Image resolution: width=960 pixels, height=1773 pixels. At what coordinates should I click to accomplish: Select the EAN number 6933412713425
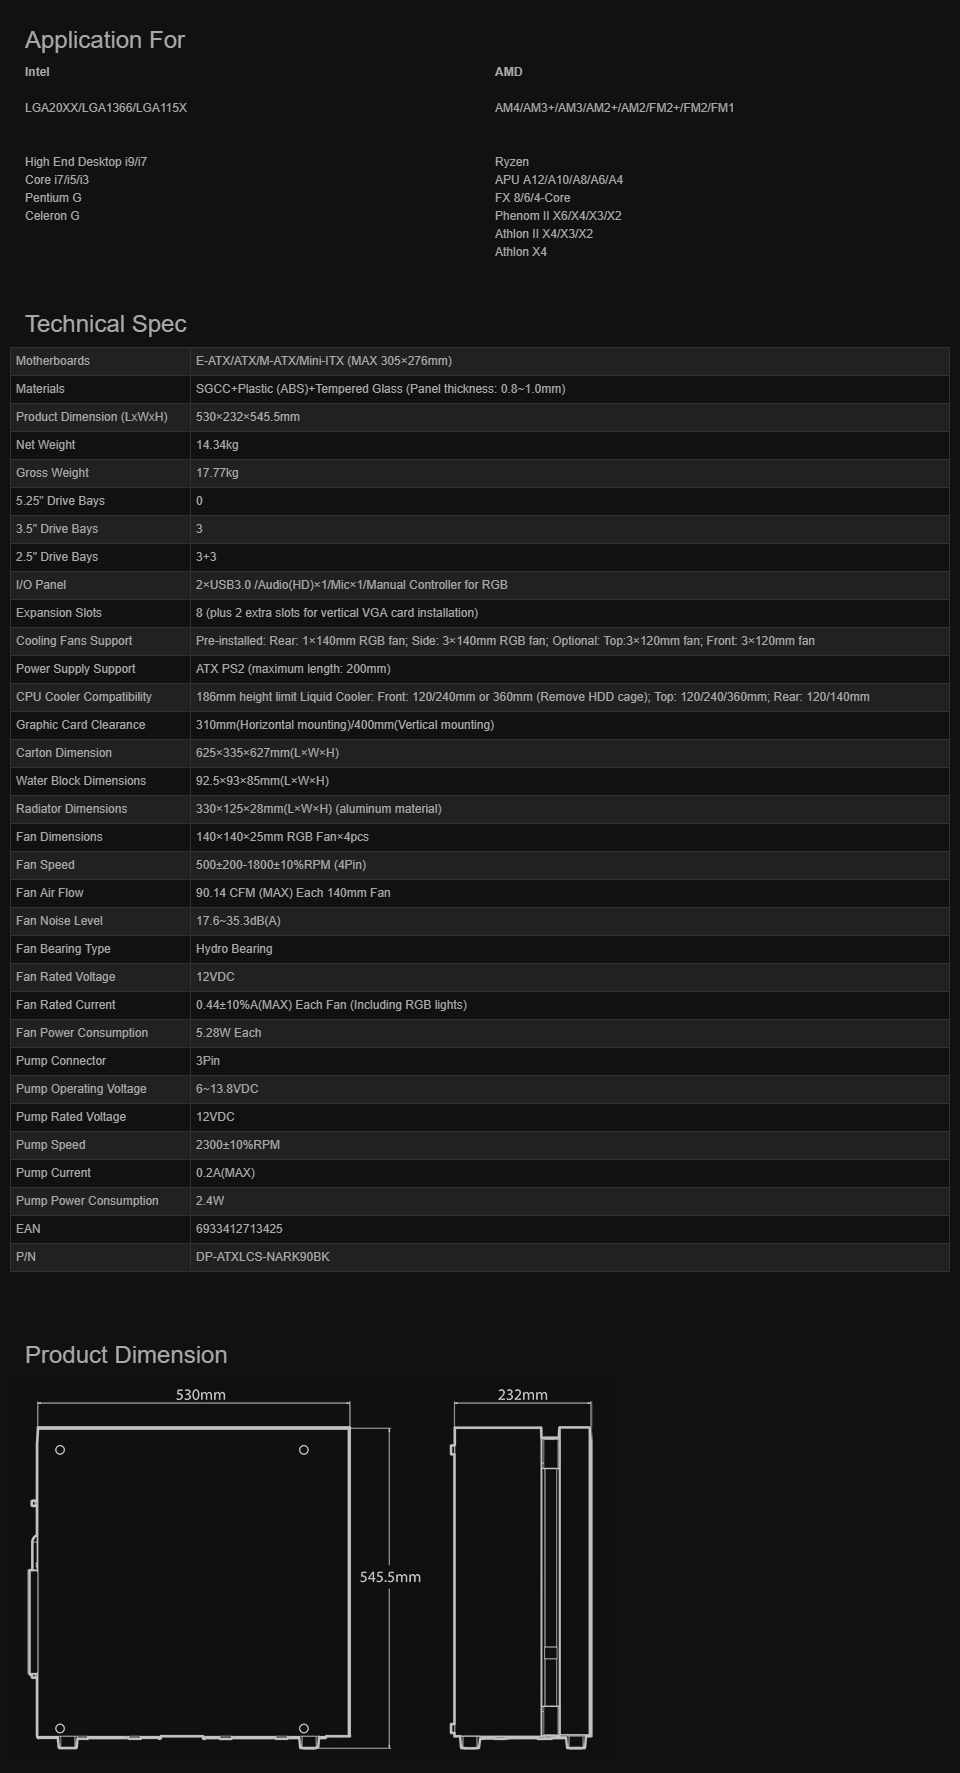(239, 1229)
